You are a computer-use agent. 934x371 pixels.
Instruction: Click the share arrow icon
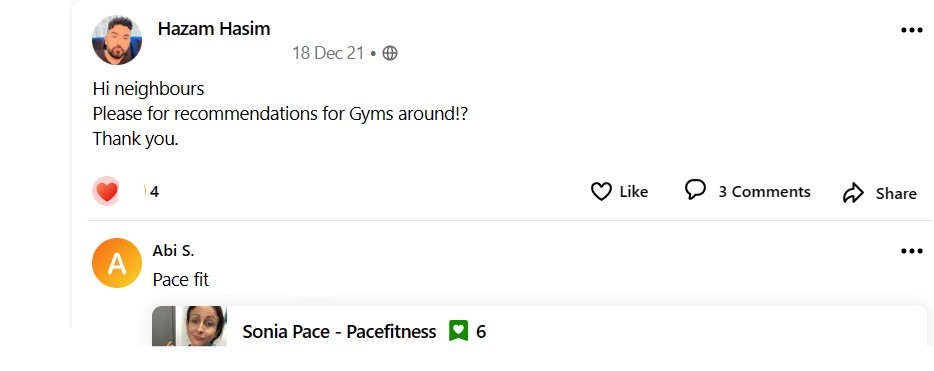click(853, 193)
